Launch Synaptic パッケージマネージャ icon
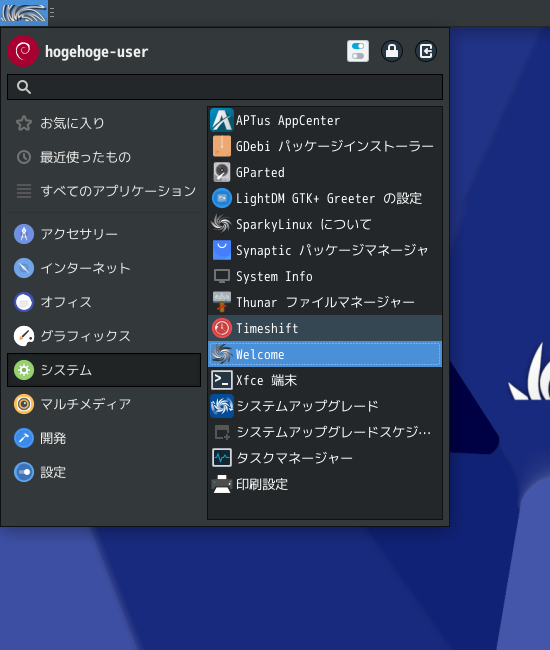Image resolution: width=550 pixels, height=650 pixels. [x=222, y=250]
